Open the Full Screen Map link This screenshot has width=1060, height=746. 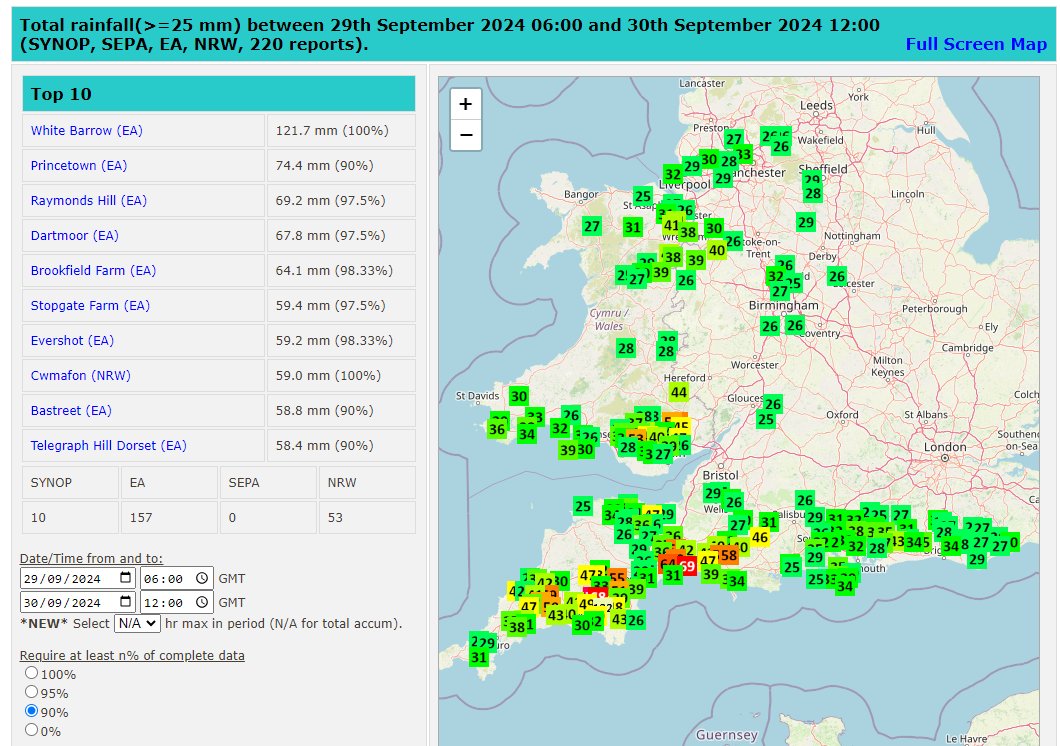click(x=976, y=44)
